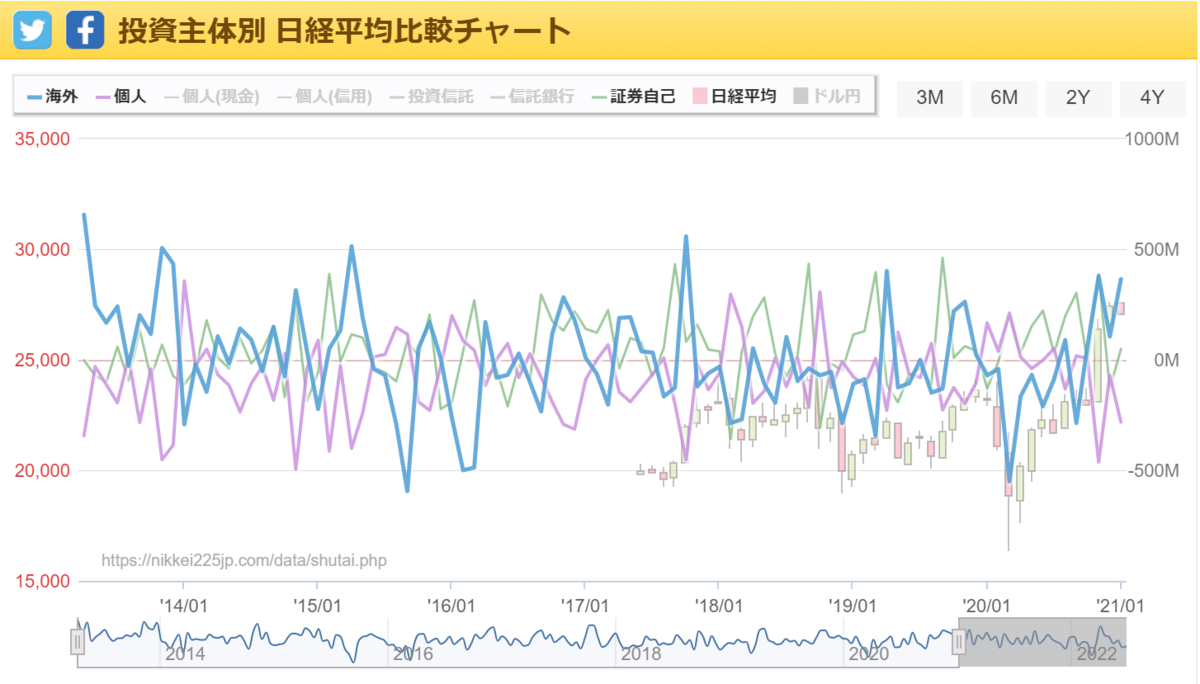Viewport: 1200px width, 684px height.
Task: Share chart via Twitter icon
Action: [x=32, y=31]
